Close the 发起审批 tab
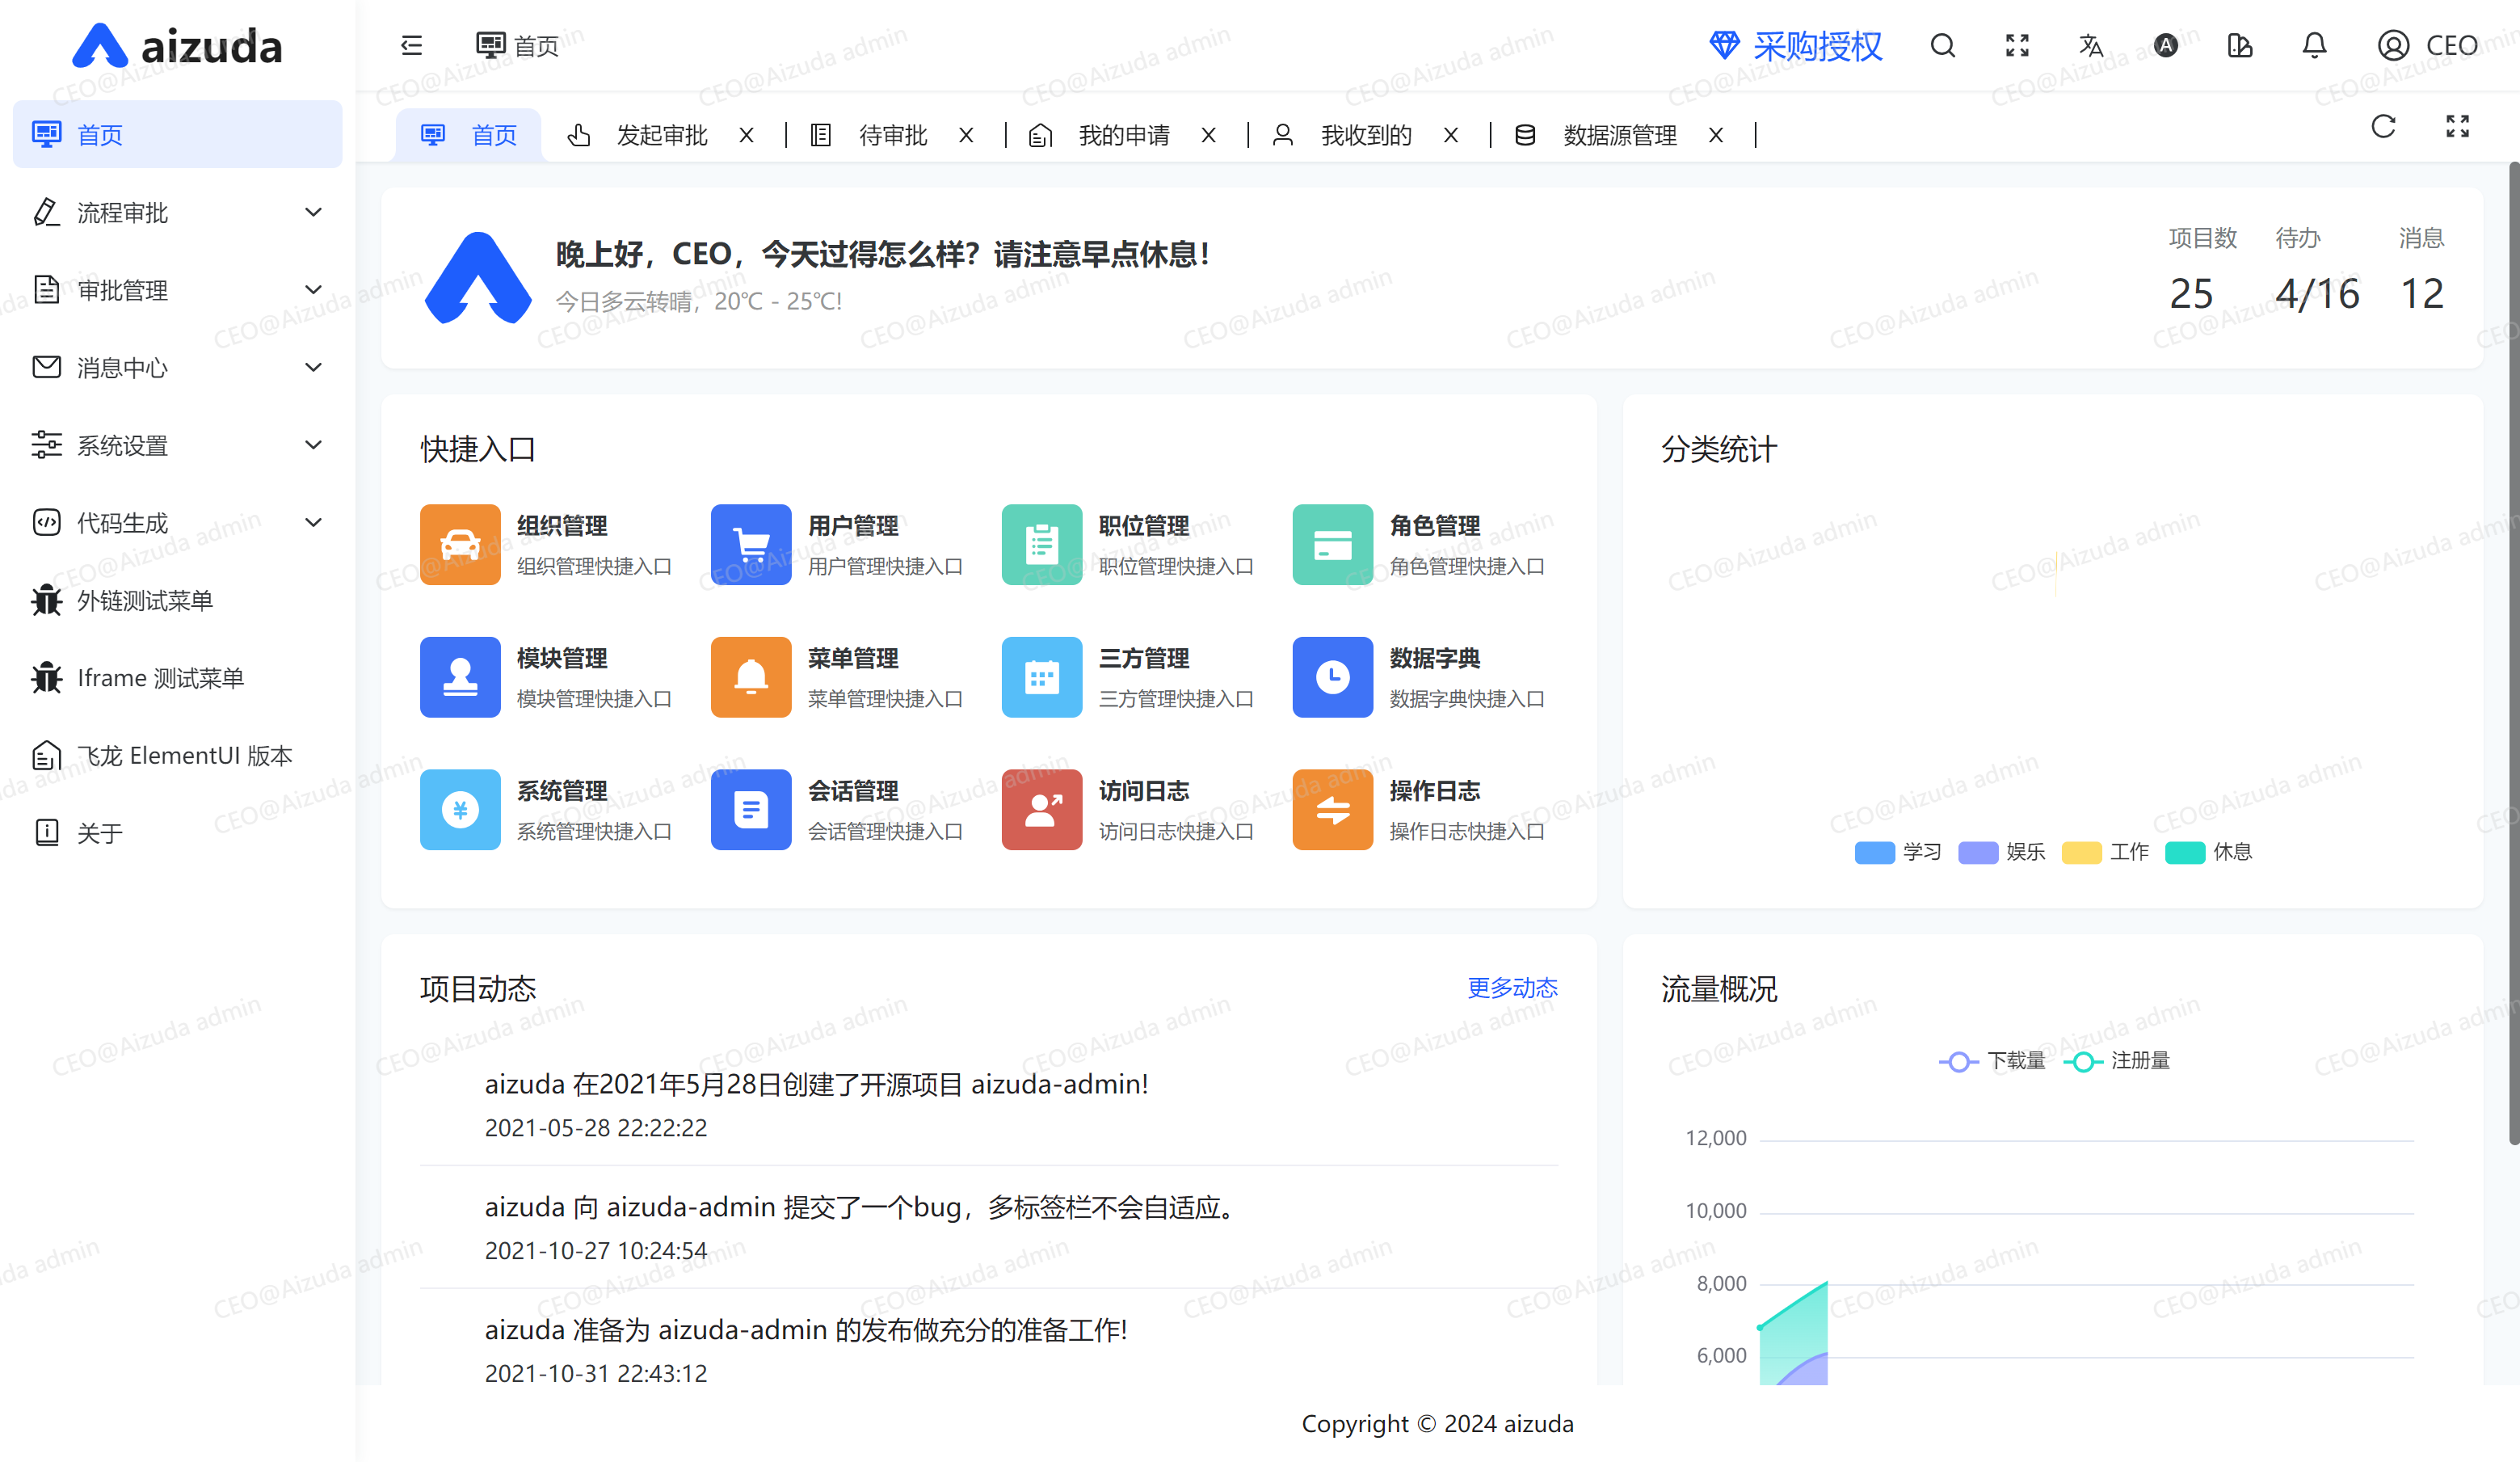Screen dimensions: 2520x1462 (746, 135)
